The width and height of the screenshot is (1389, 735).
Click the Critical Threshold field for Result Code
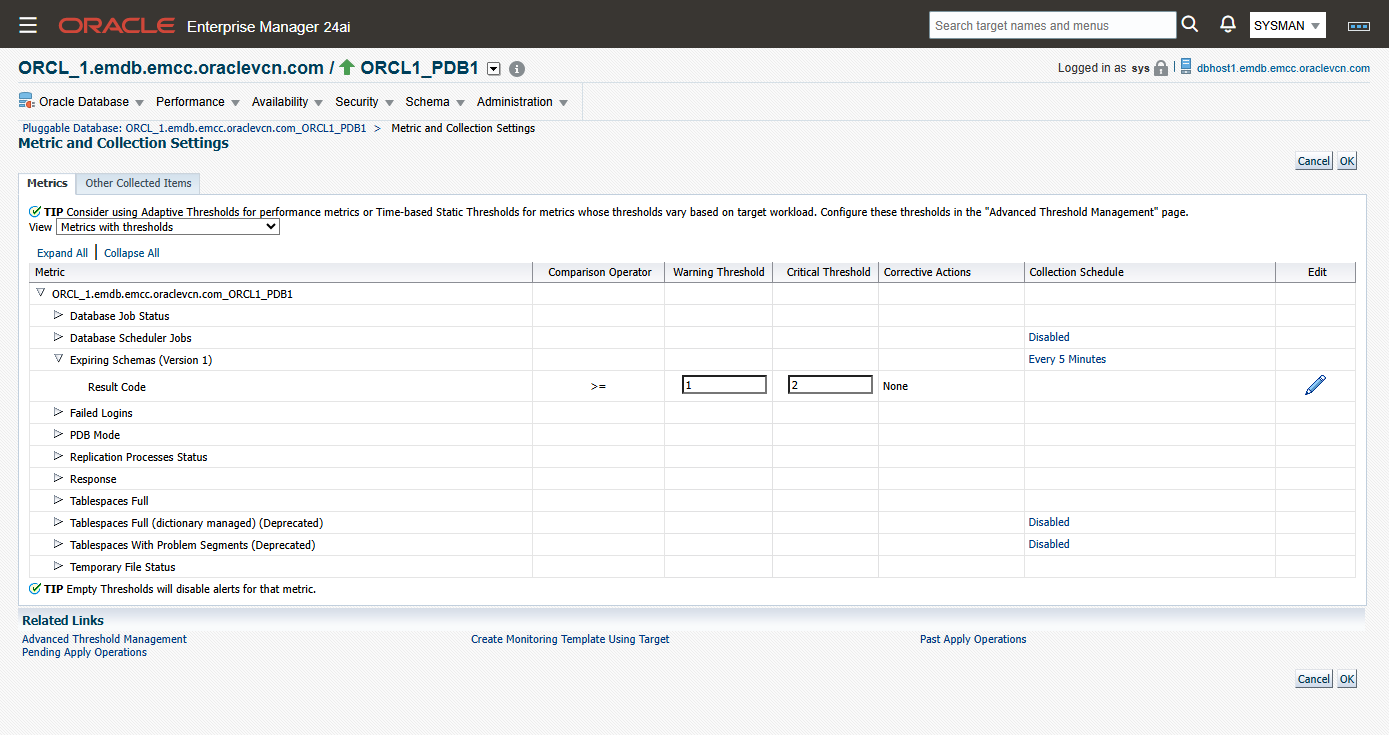[830, 385]
